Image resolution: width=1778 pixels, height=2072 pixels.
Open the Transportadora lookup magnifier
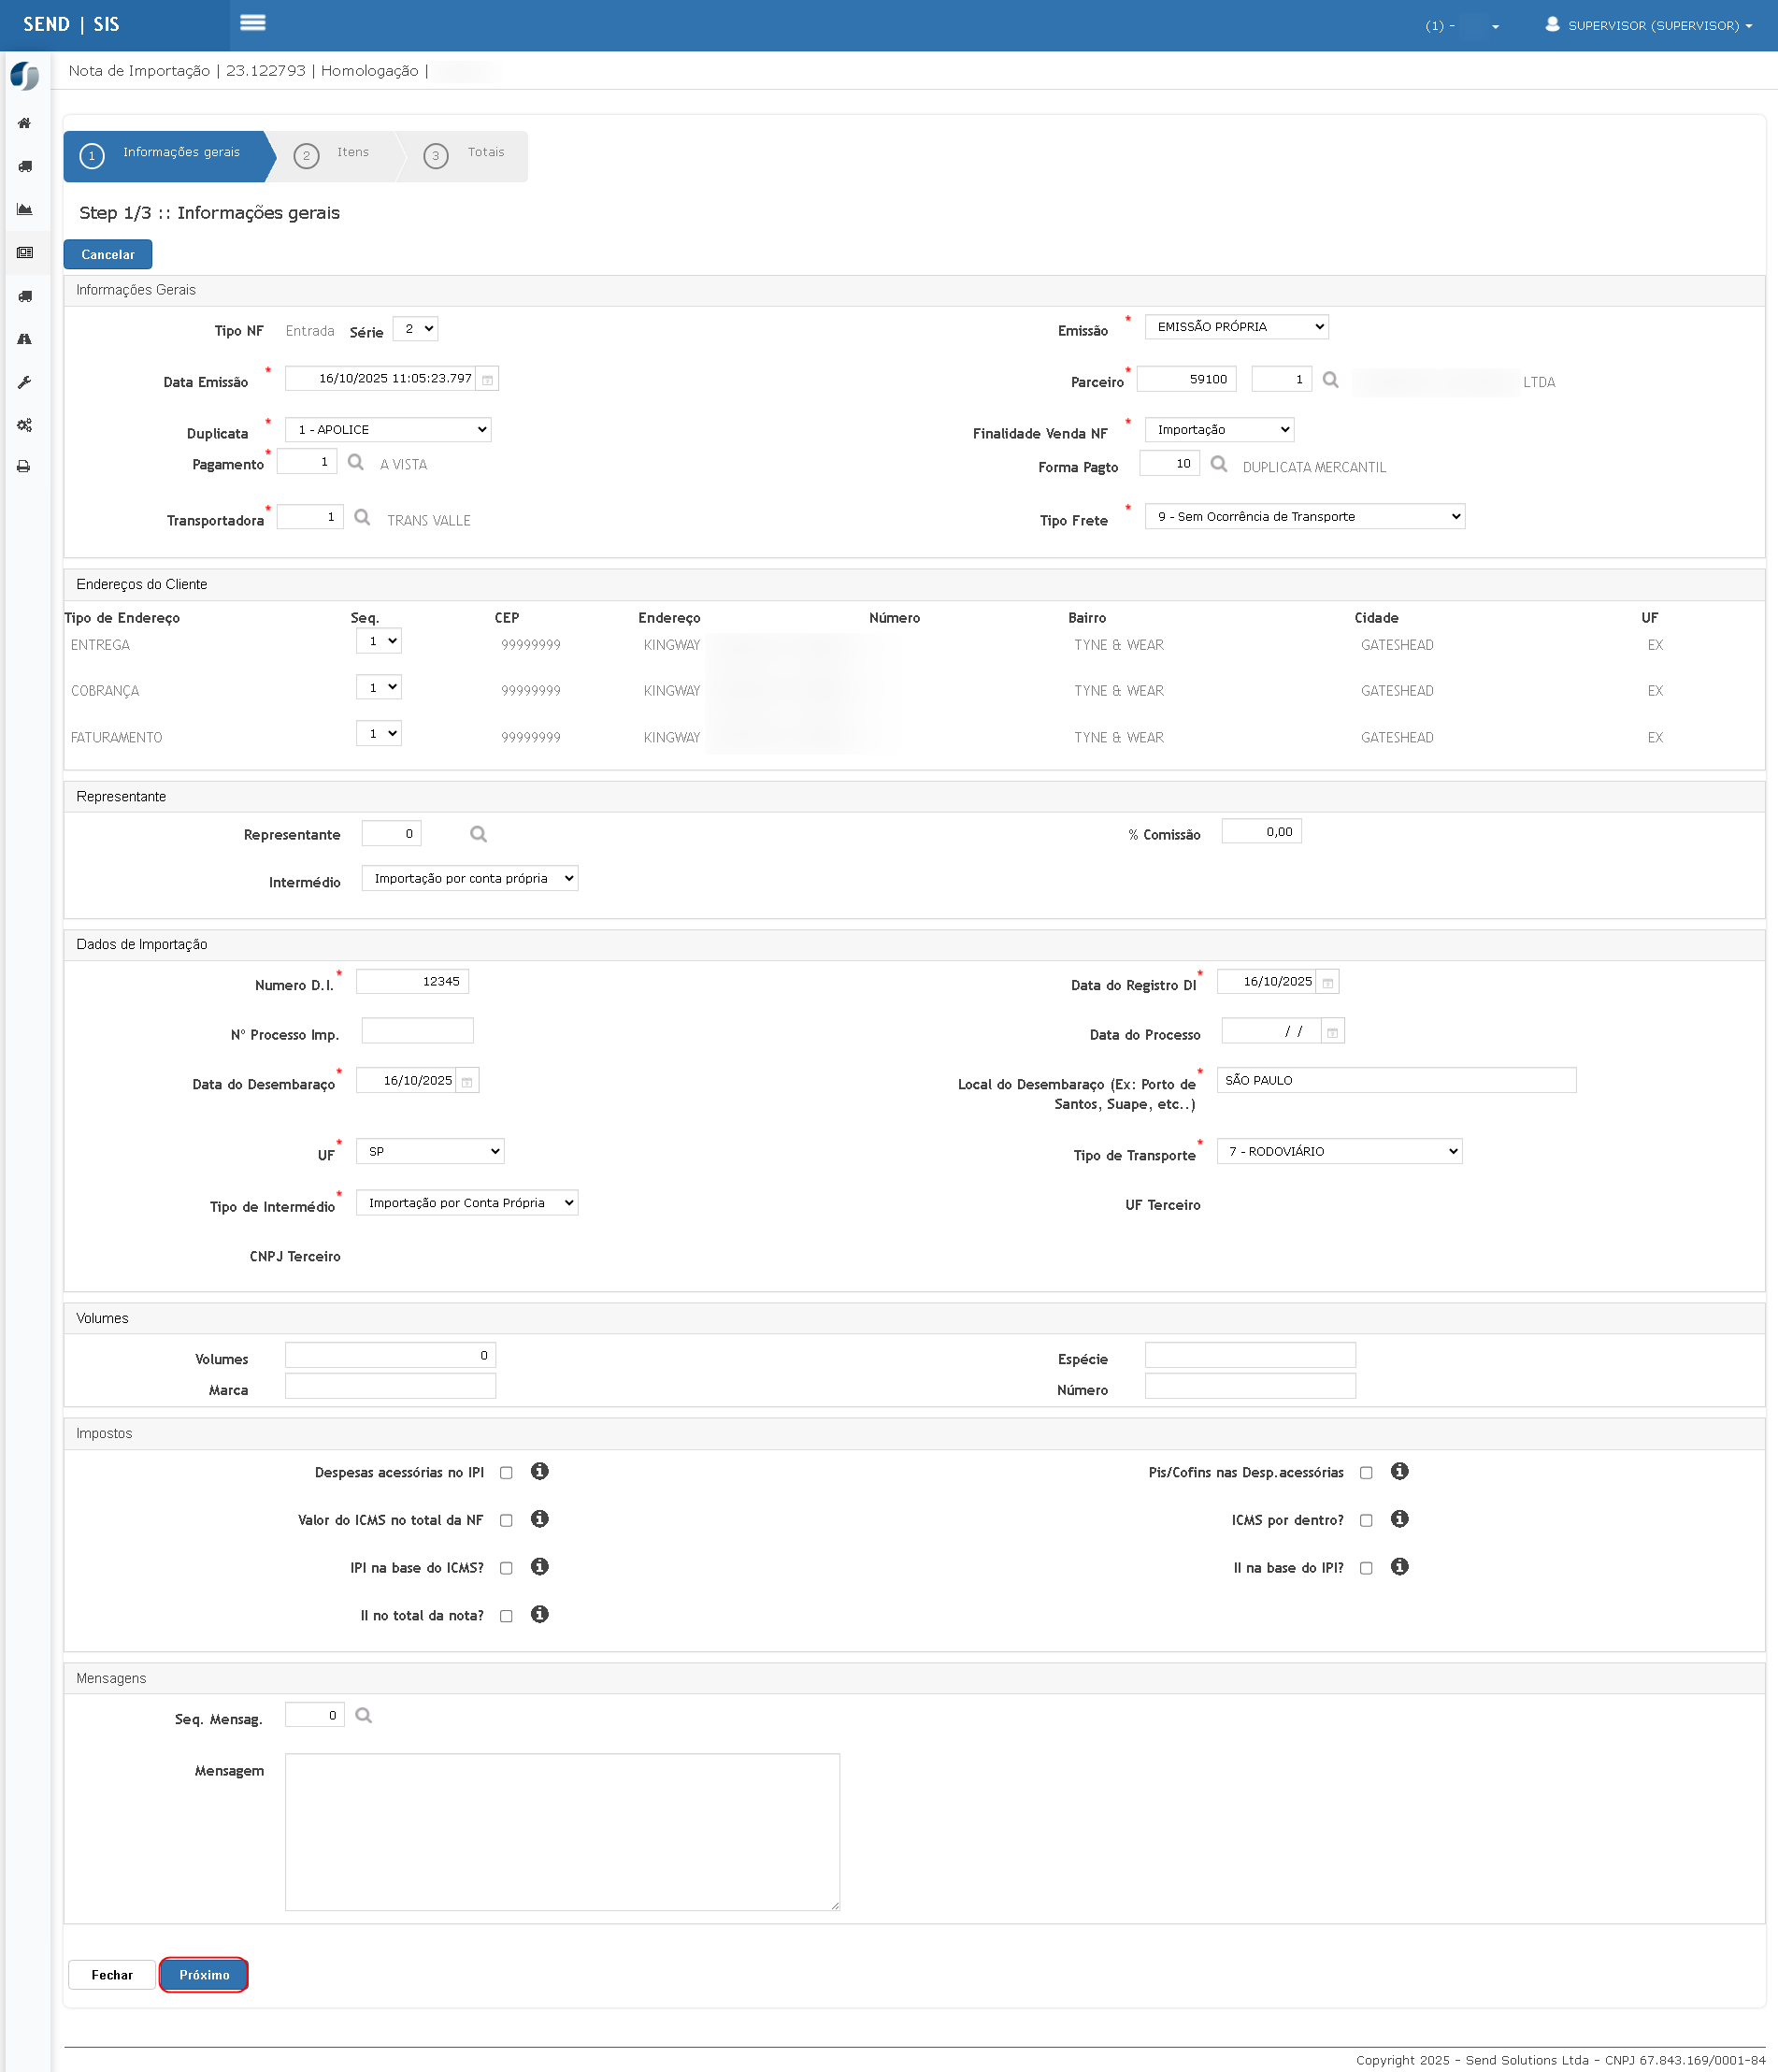pyautogui.click(x=362, y=518)
